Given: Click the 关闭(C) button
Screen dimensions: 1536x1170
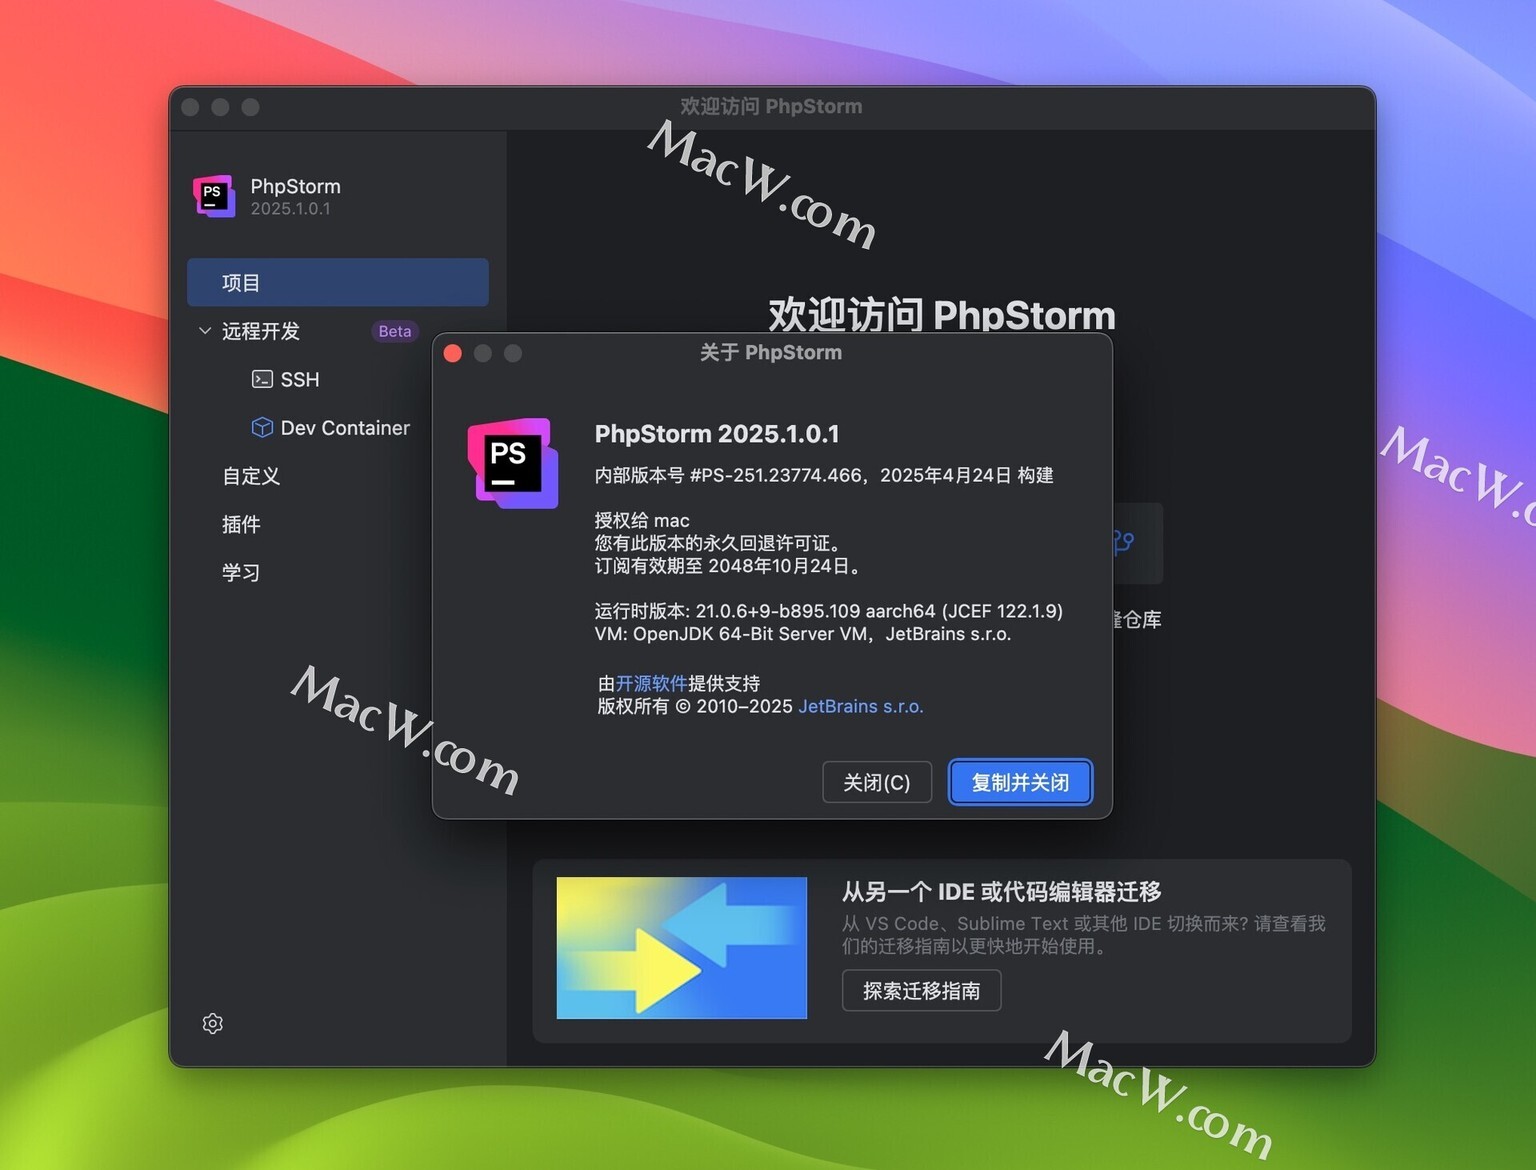Looking at the screenshot, I should click(877, 782).
